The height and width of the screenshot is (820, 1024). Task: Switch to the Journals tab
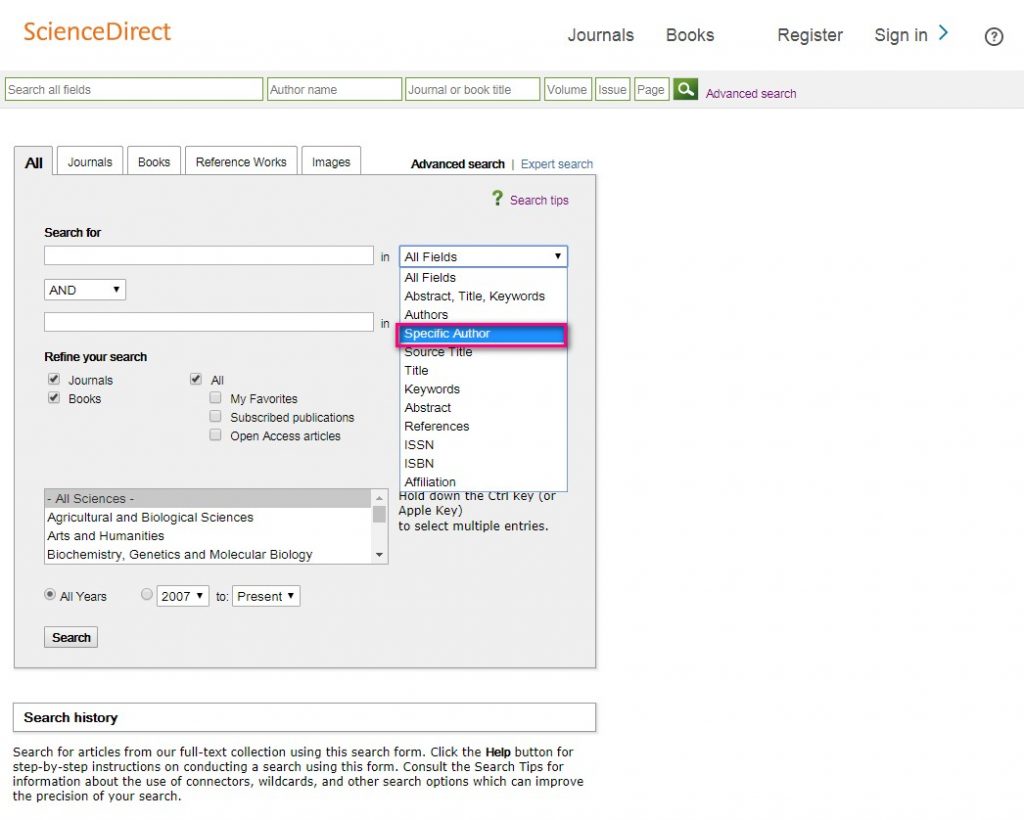[90, 161]
